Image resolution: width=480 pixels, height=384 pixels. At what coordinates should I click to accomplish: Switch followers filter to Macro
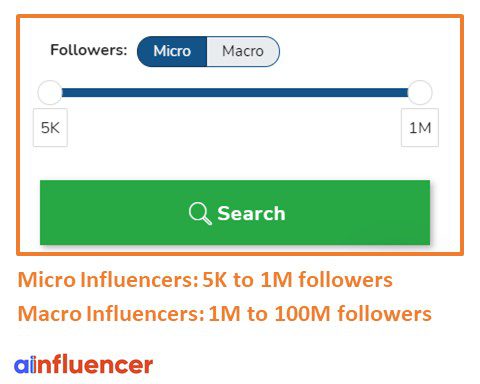point(243,51)
